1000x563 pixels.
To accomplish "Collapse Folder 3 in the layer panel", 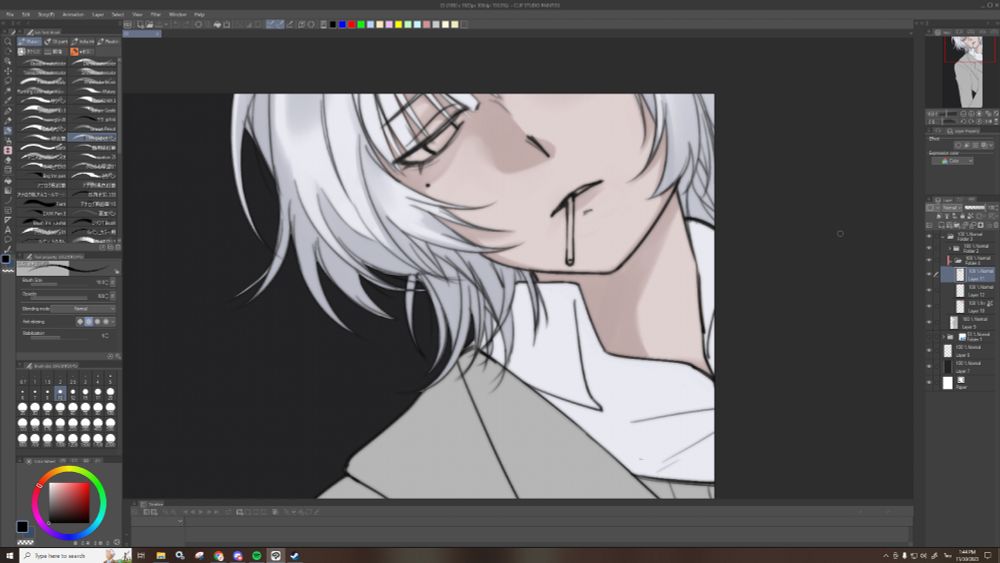I will click(x=943, y=236).
